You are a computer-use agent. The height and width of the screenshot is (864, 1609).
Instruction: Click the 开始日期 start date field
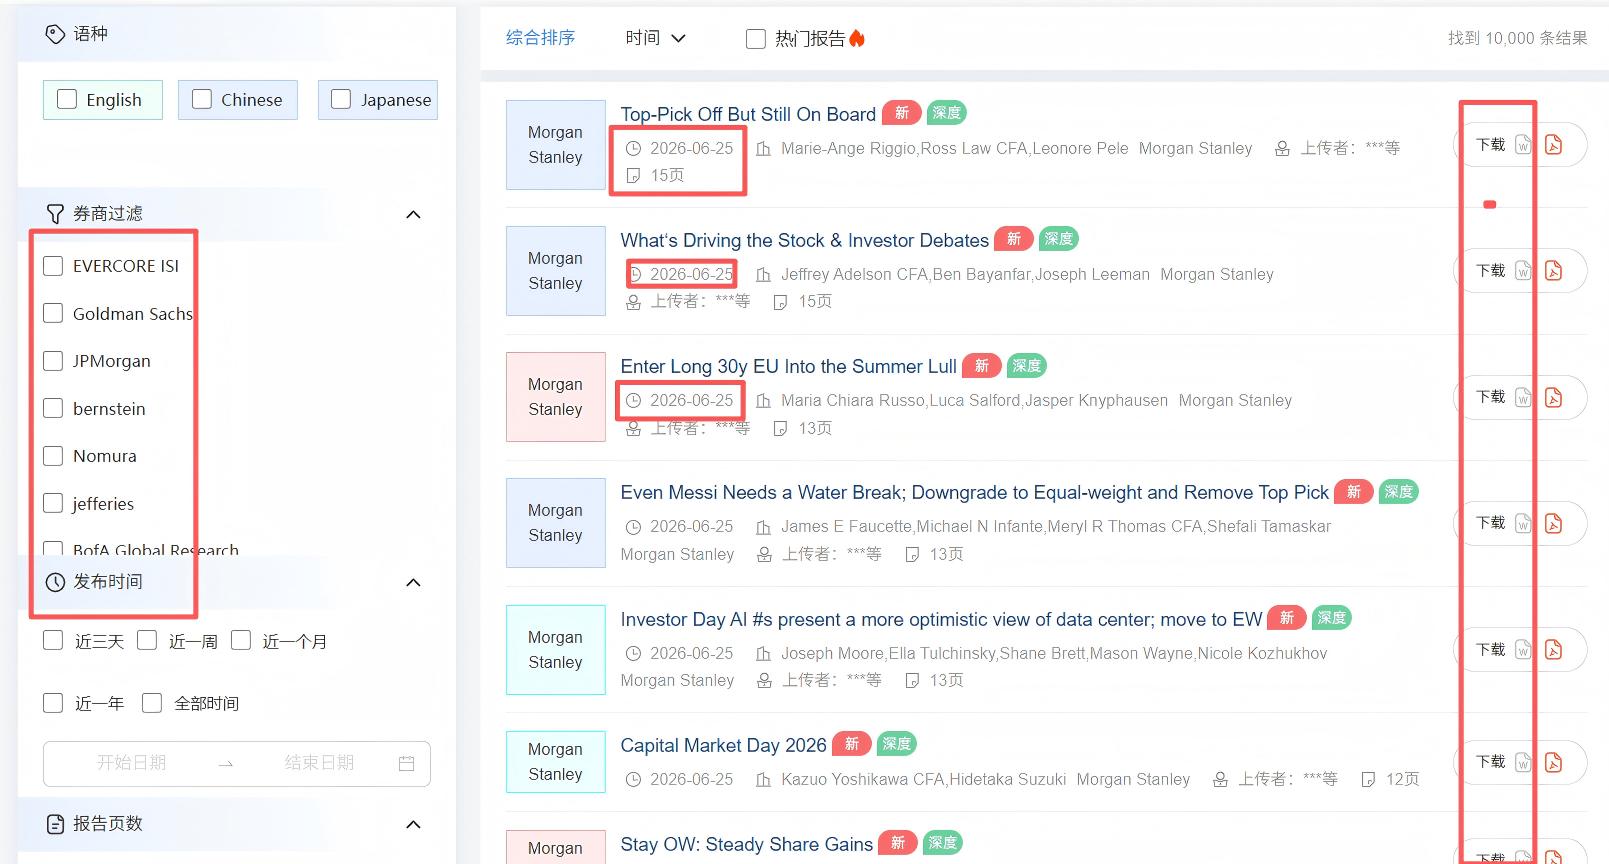tap(131, 763)
